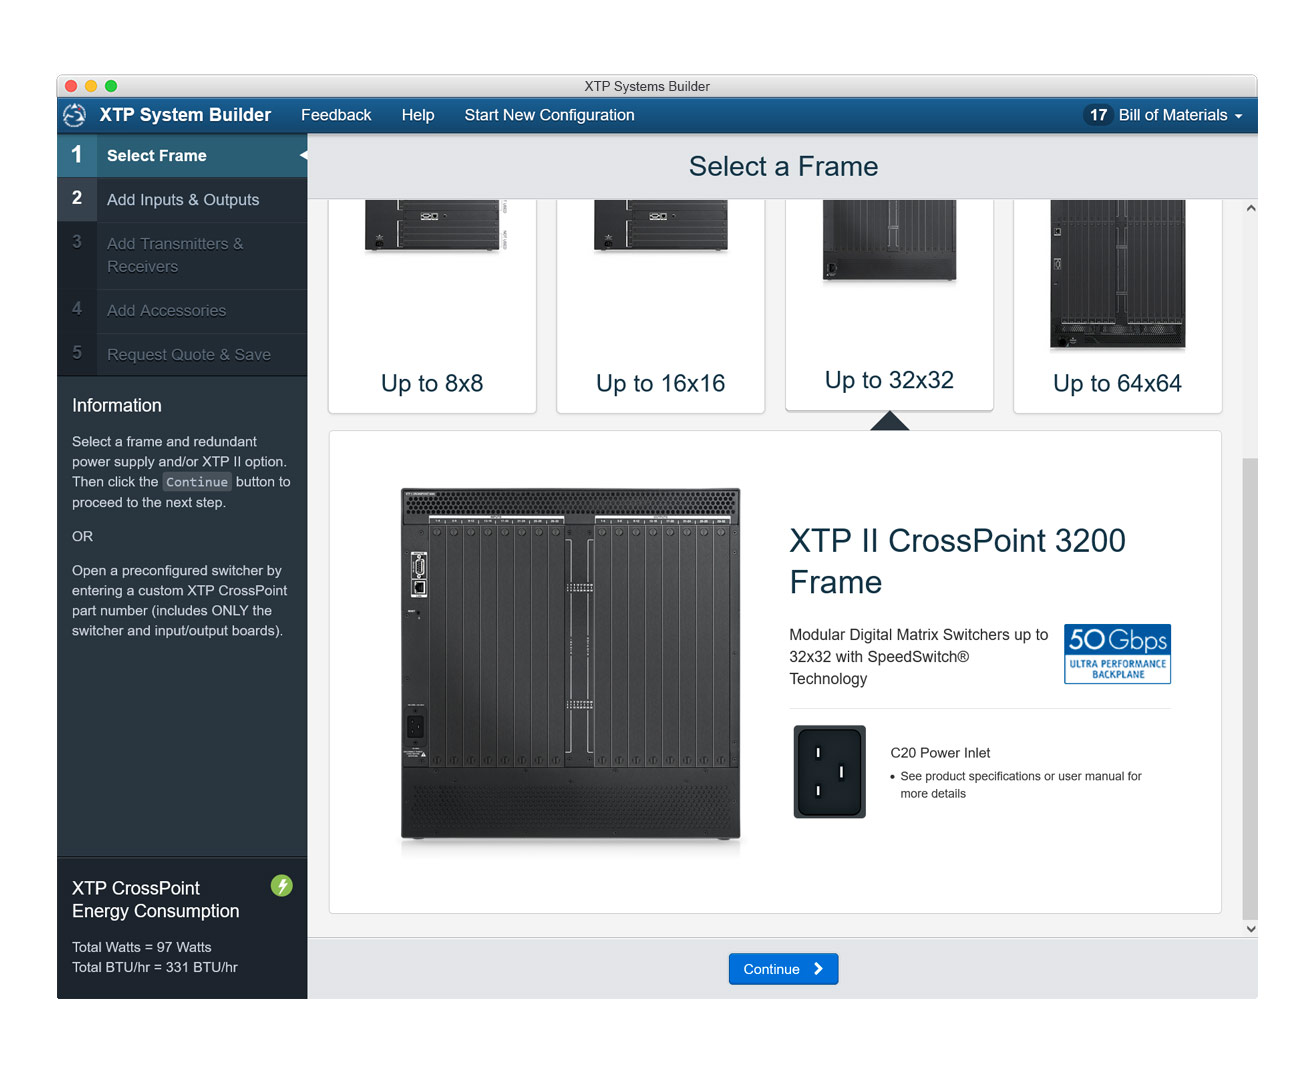Select the Up to 8x8 frame card
The image size is (1314, 1076).
coord(432,305)
